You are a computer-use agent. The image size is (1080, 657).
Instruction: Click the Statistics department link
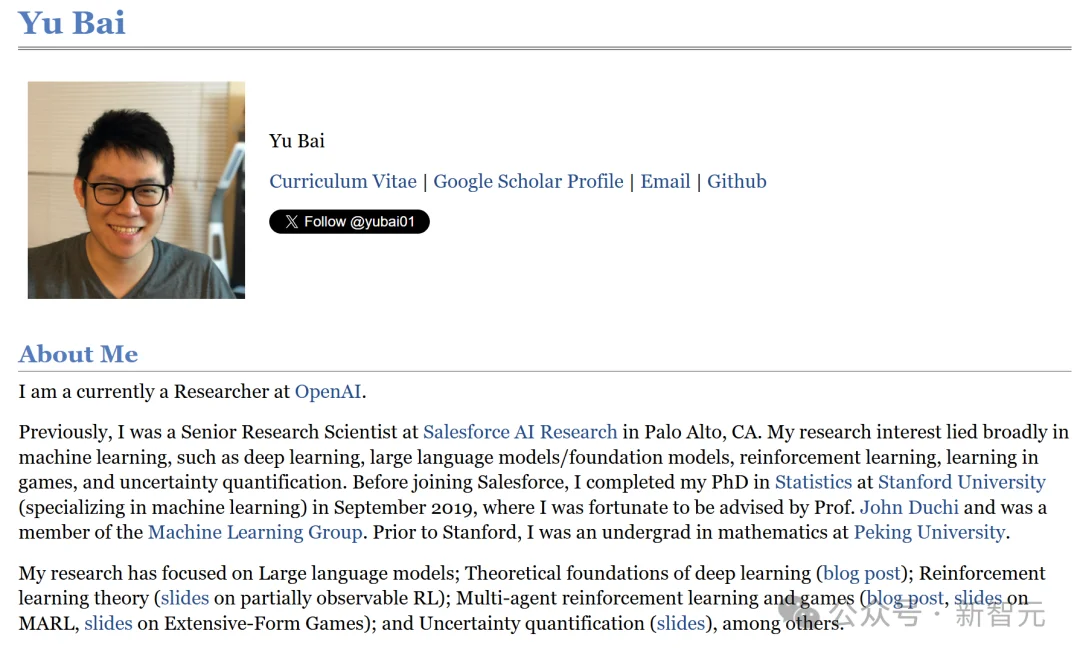pyautogui.click(x=813, y=482)
